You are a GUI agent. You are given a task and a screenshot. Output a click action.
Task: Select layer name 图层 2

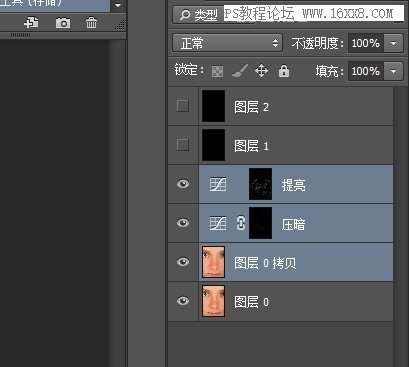(x=252, y=107)
